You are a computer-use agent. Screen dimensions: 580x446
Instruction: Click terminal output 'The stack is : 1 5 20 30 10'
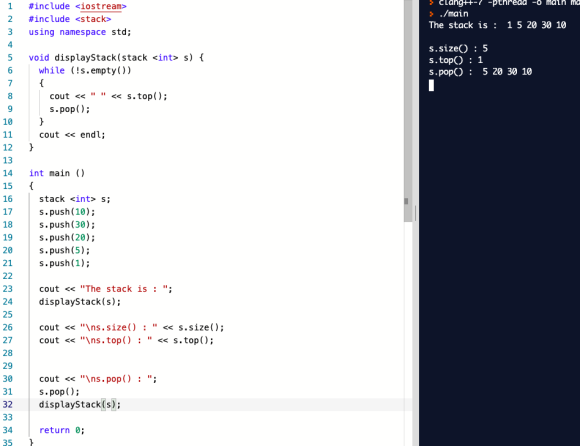tap(498, 25)
